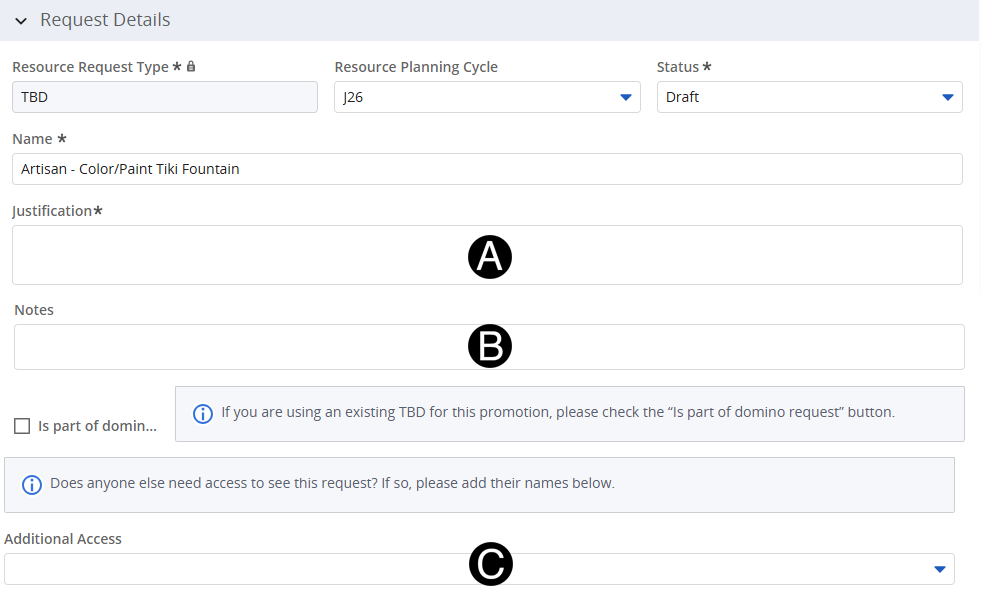Click the locked TBD request type field
981x597 pixels.
(x=165, y=97)
